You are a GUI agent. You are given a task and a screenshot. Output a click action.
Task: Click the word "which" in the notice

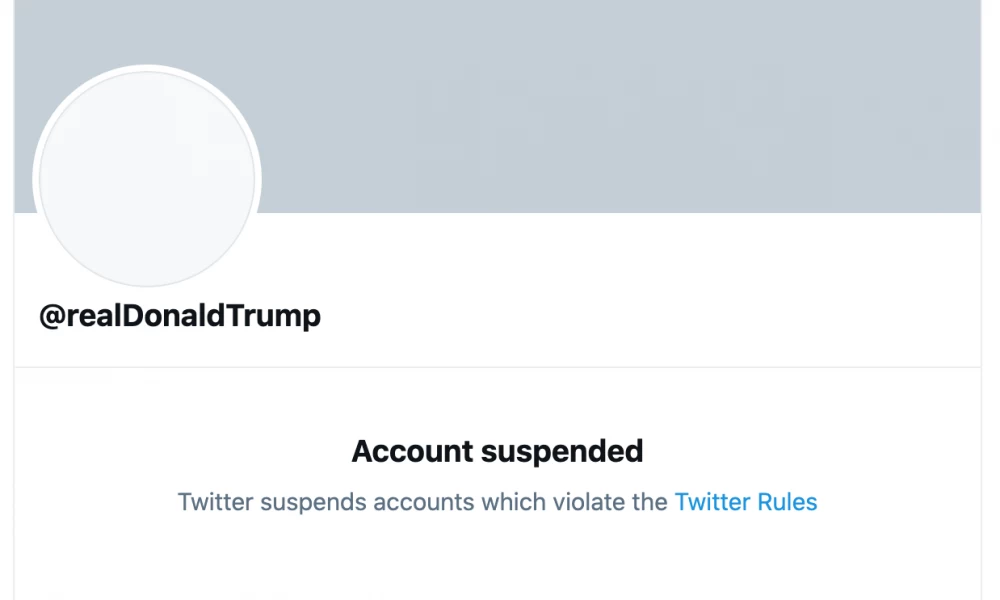(510, 502)
